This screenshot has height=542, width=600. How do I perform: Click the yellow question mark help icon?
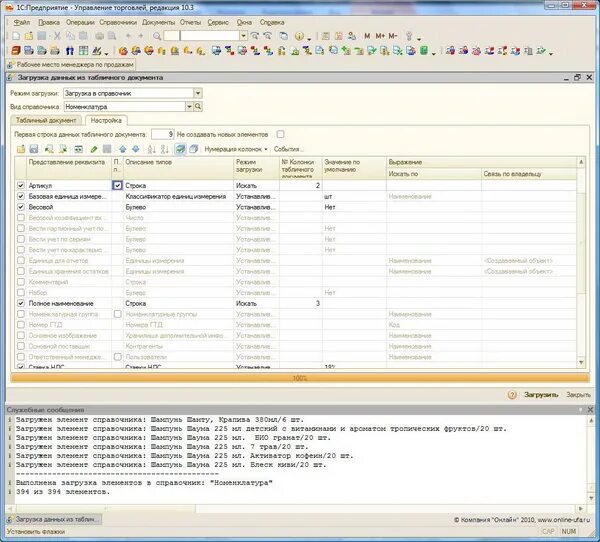coord(512,395)
